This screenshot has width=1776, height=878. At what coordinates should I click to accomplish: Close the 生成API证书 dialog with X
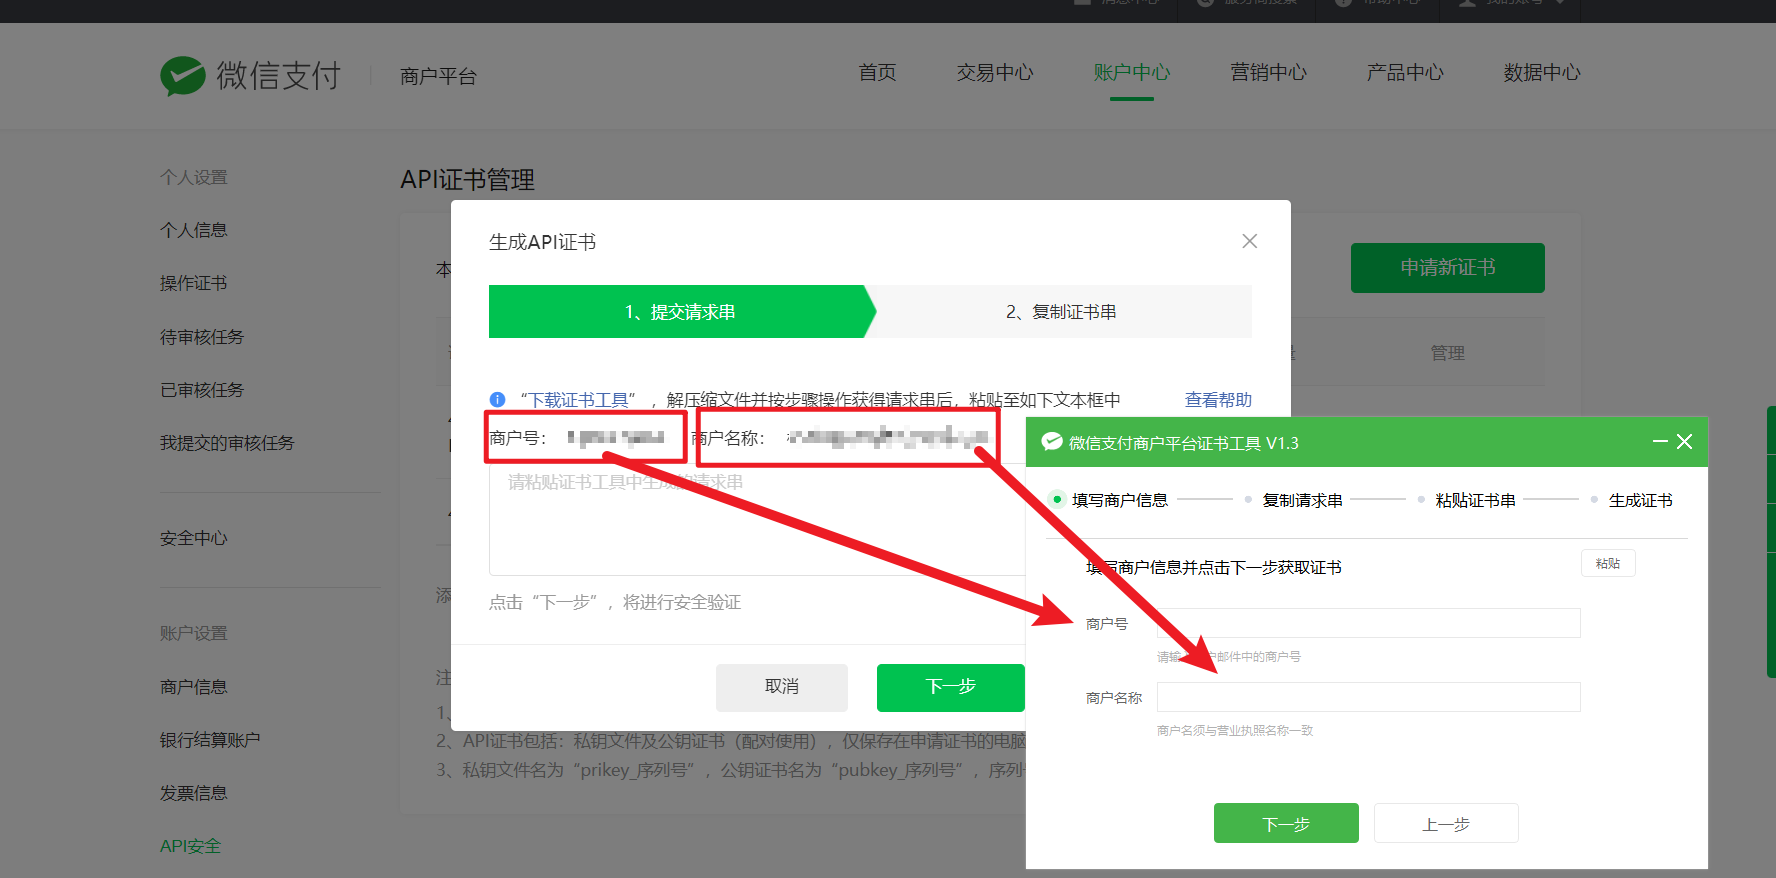[x=1249, y=241]
